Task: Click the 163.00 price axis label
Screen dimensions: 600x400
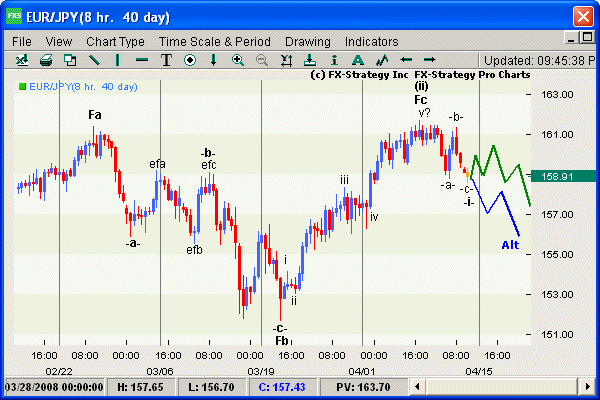Action: pyautogui.click(x=557, y=95)
